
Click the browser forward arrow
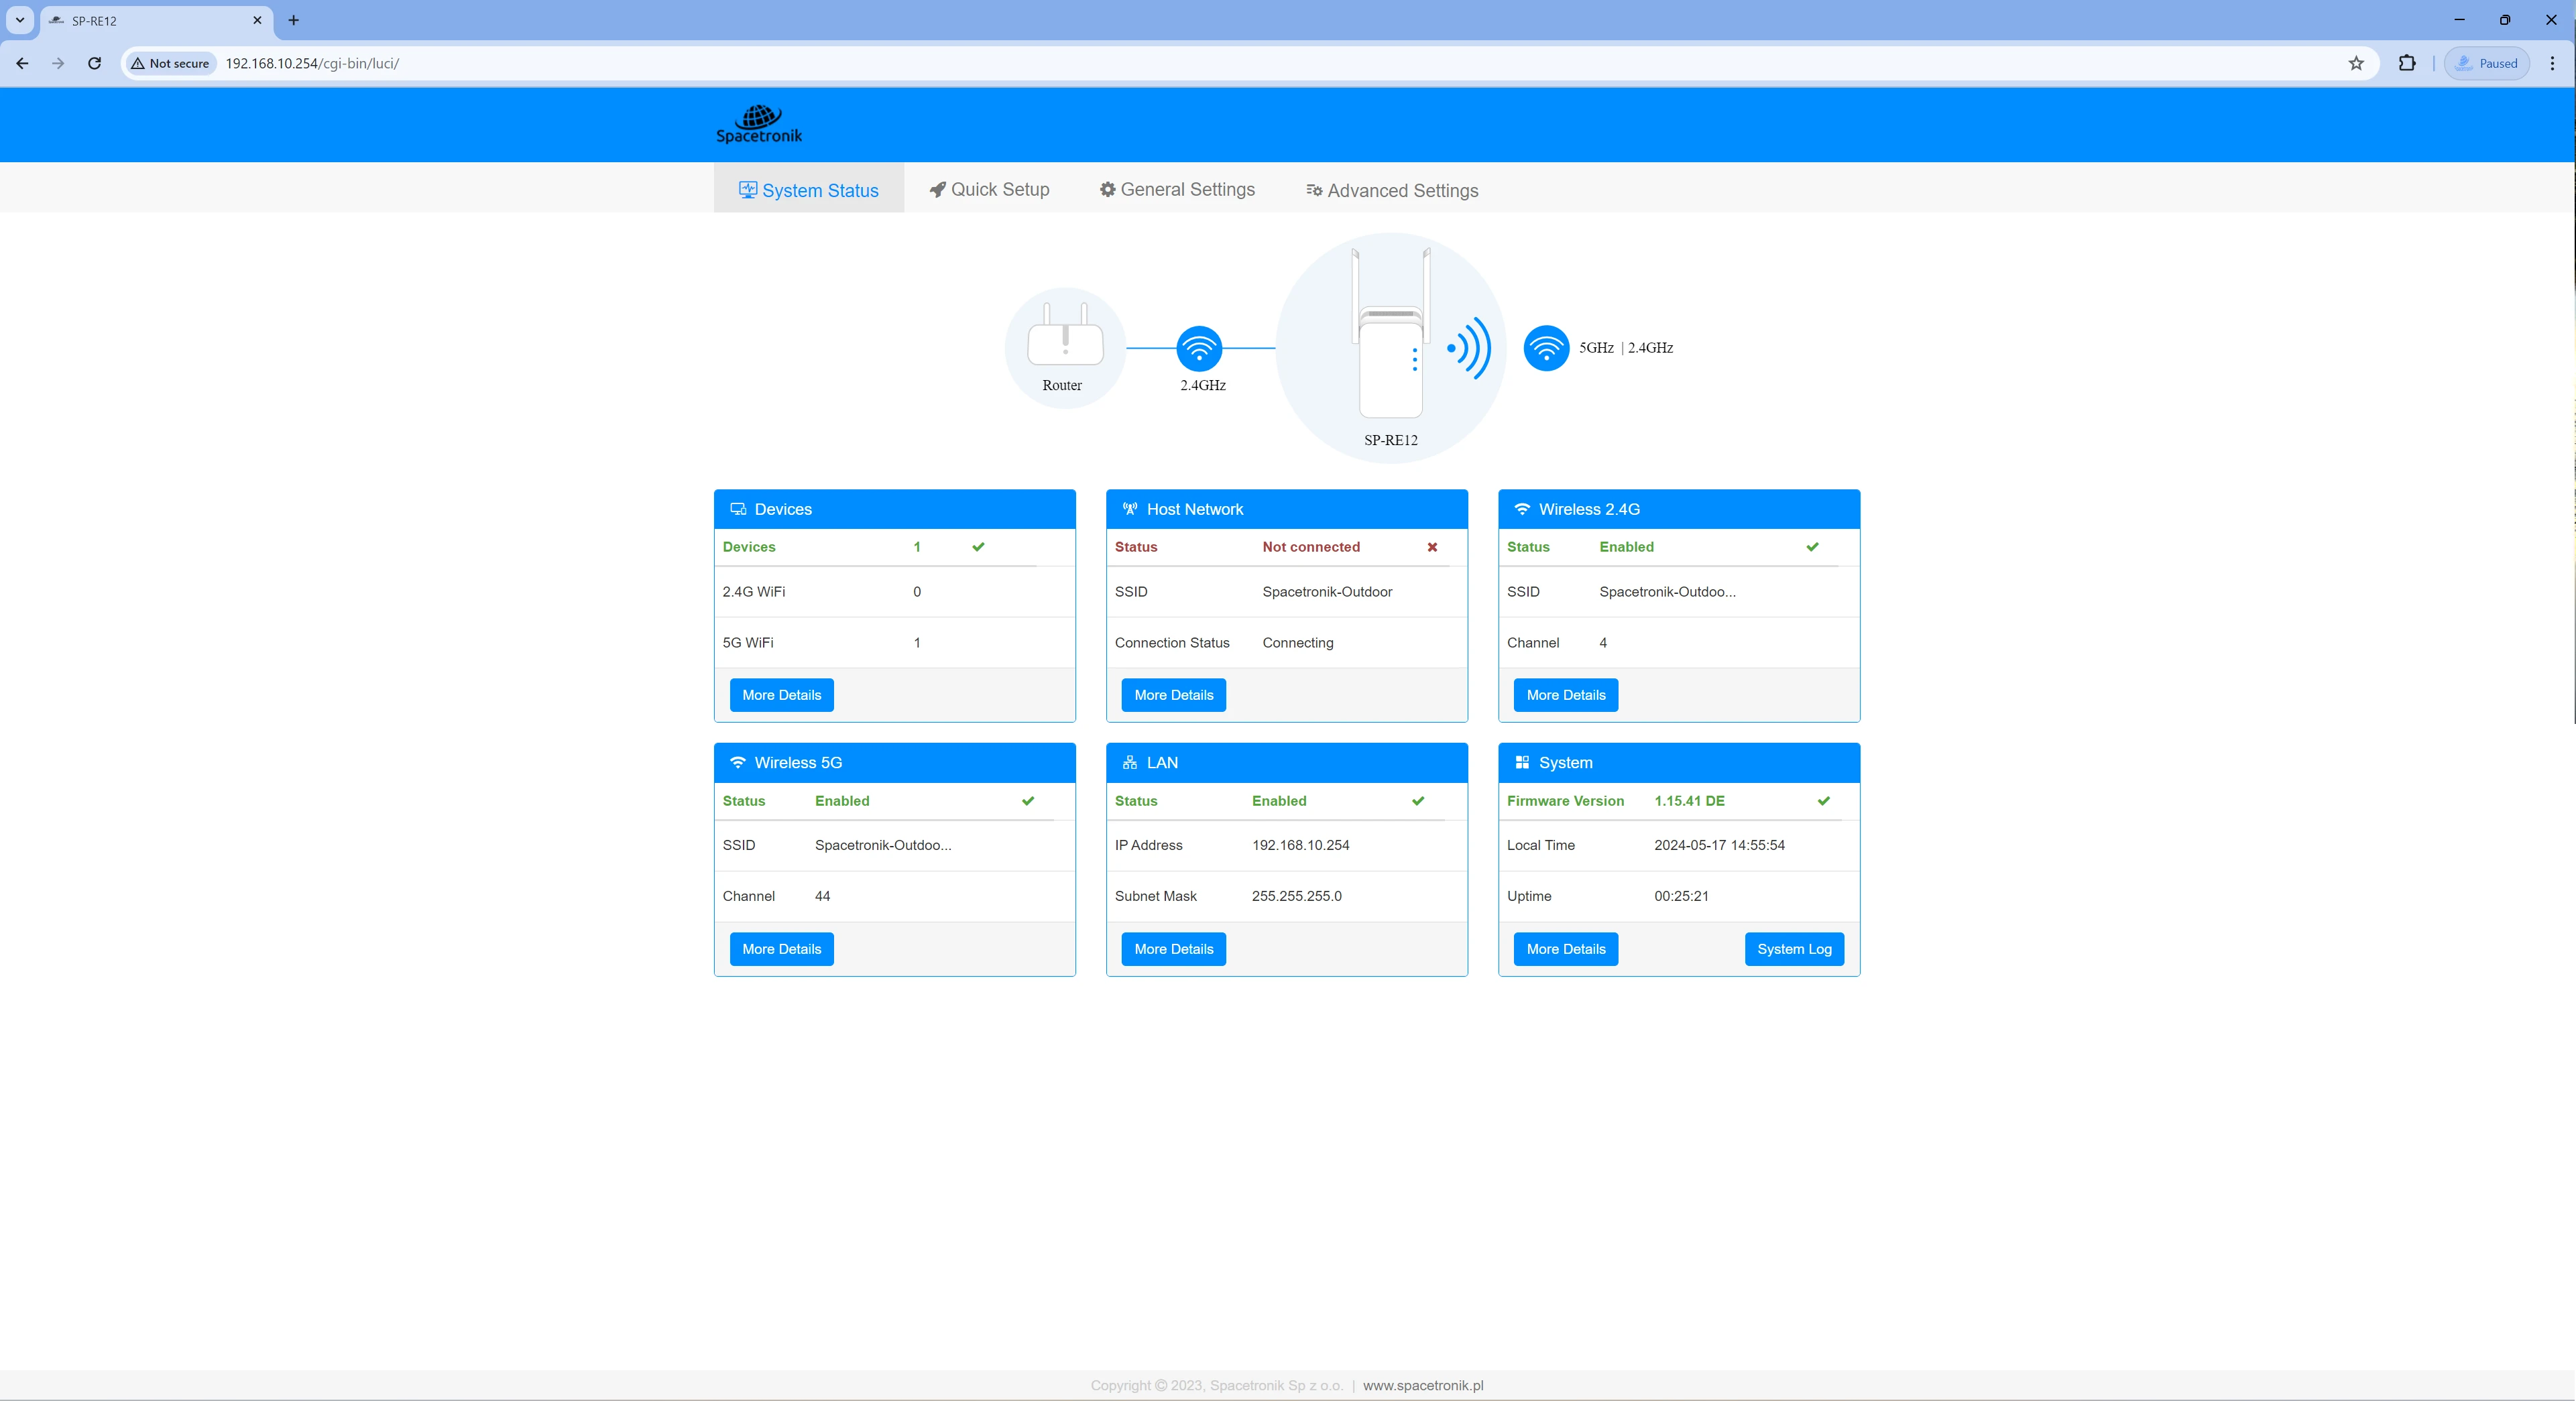coord(58,63)
